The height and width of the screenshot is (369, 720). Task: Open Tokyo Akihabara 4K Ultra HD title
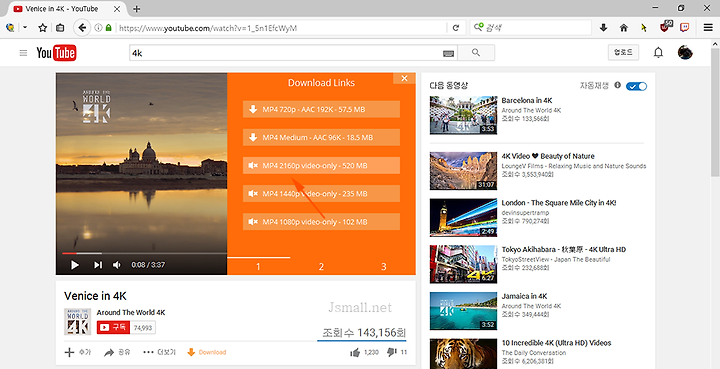563,249
